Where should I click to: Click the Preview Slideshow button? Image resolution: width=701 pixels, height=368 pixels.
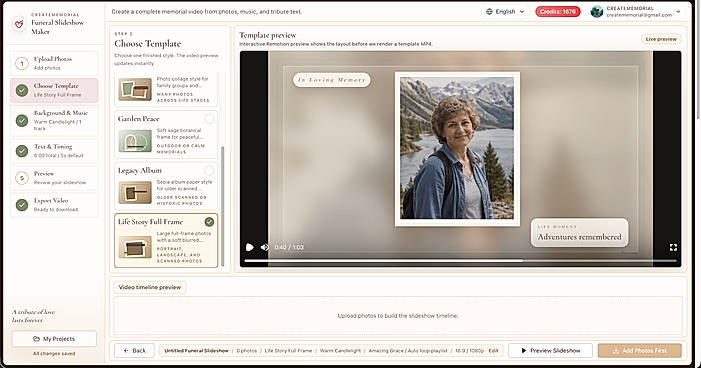pos(550,351)
